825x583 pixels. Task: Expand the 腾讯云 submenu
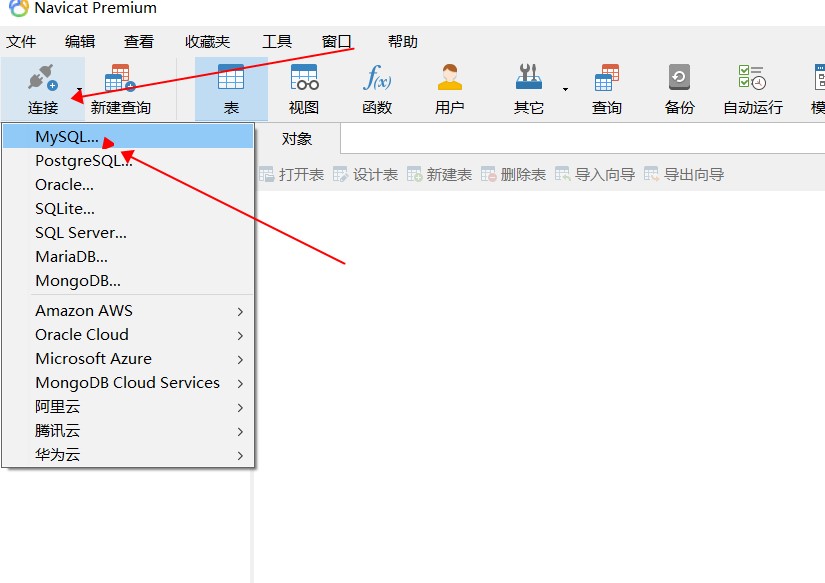click(128, 431)
